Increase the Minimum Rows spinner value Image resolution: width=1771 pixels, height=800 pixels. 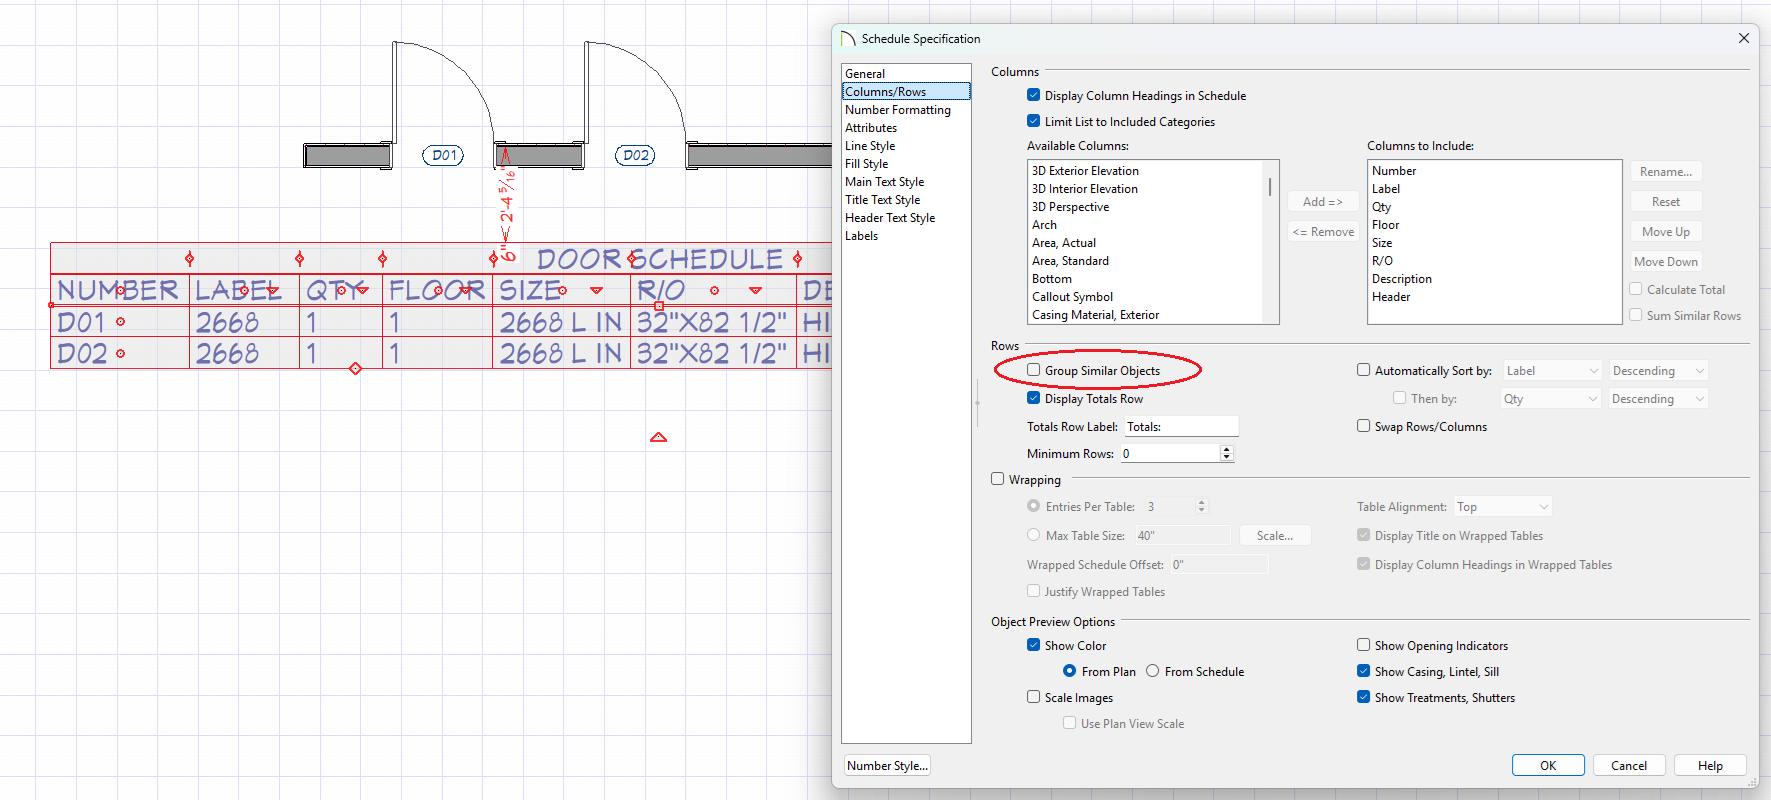(x=1227, y=449)
